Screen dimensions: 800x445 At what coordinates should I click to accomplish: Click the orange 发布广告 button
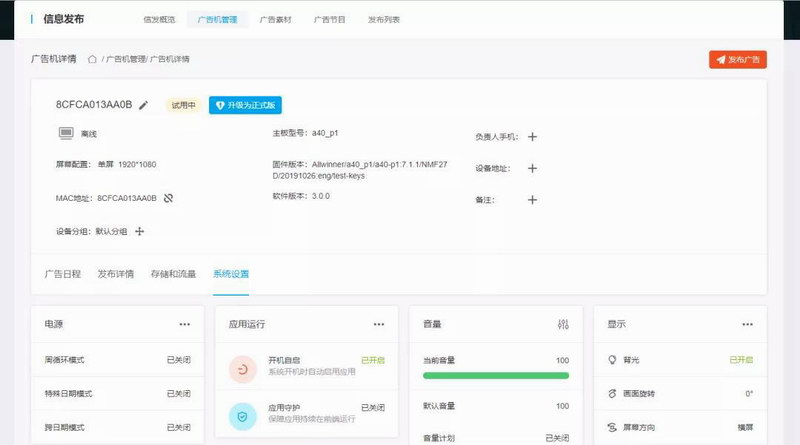pyautogui.click(x=737, y=60)
